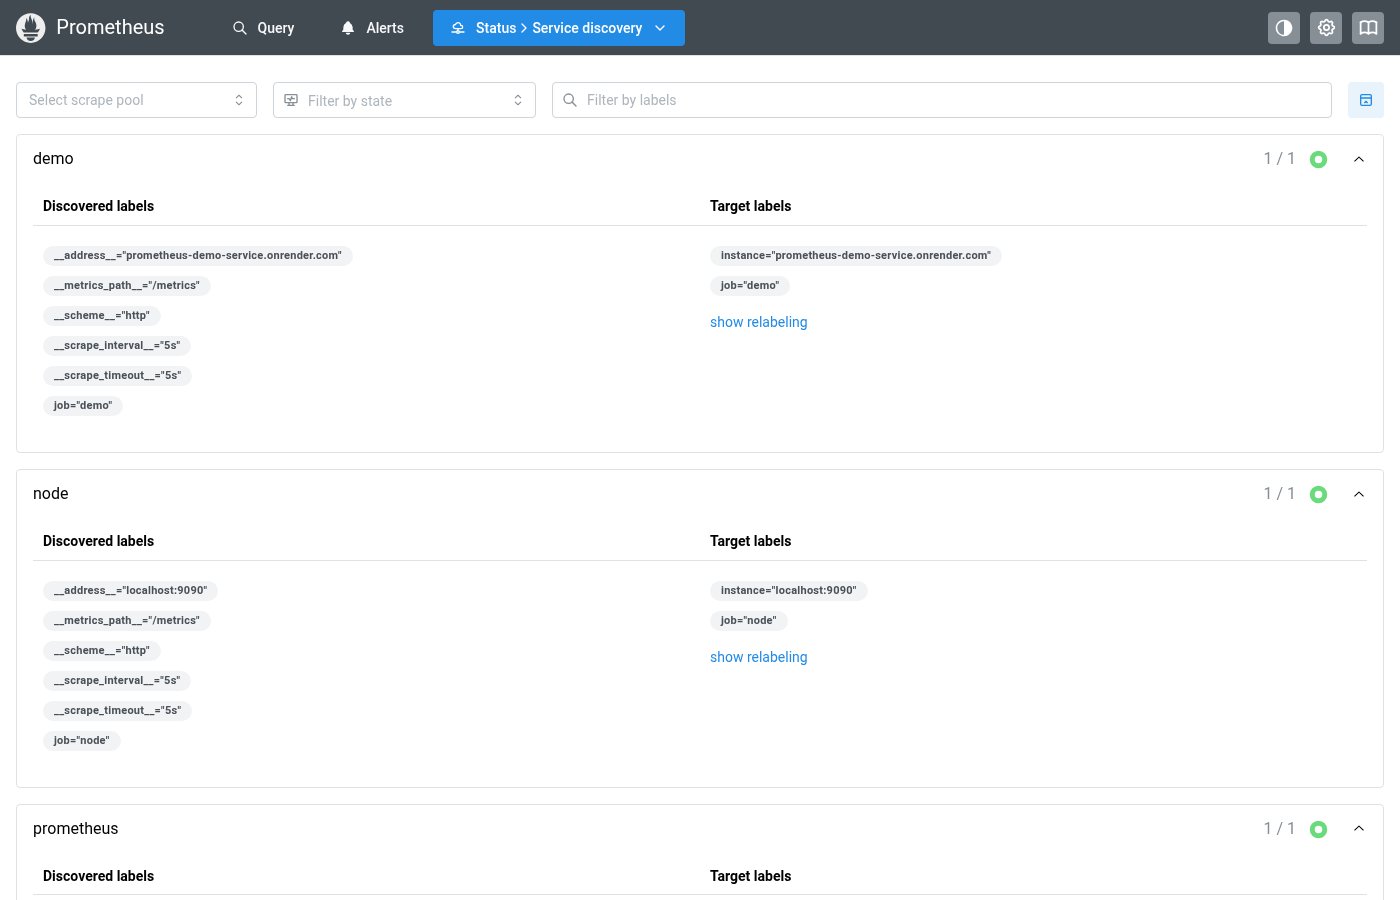Click demo's __scrape_interval__="5s" label
Screen dimensions: 1400x900
pyautogui.click(x=117, y=346)
